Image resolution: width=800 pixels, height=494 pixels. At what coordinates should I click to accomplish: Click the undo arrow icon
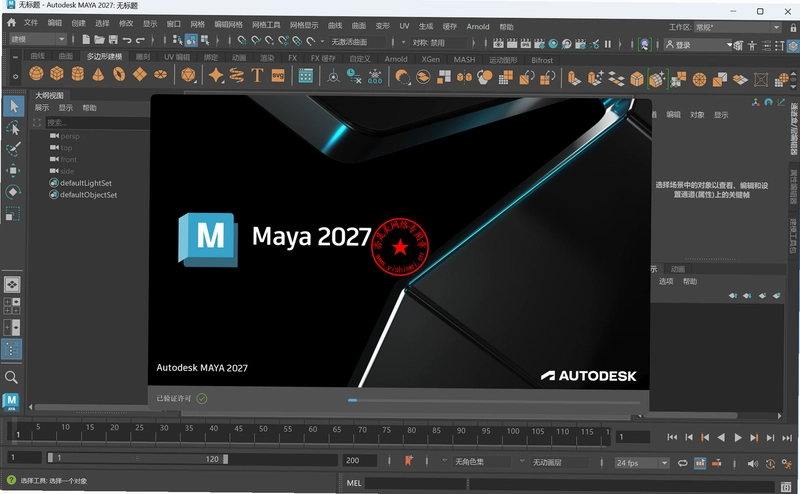[x=127, y=40]
